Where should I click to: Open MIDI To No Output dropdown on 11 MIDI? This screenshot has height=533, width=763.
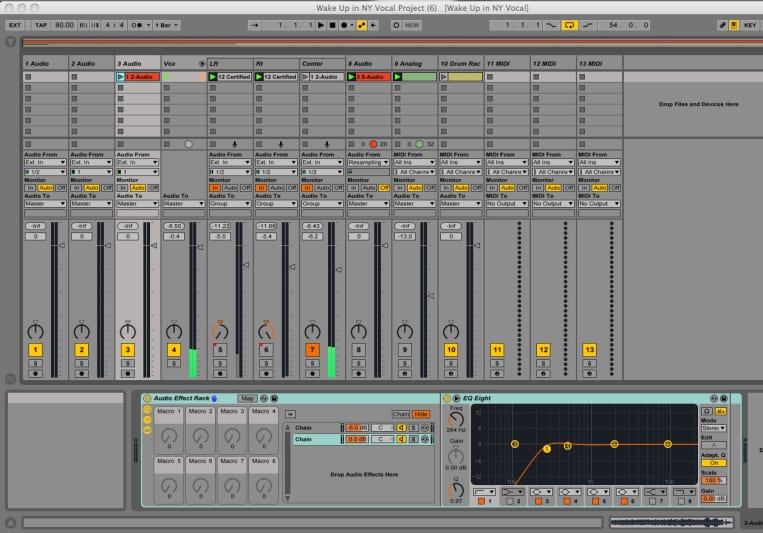pos(507,203)
